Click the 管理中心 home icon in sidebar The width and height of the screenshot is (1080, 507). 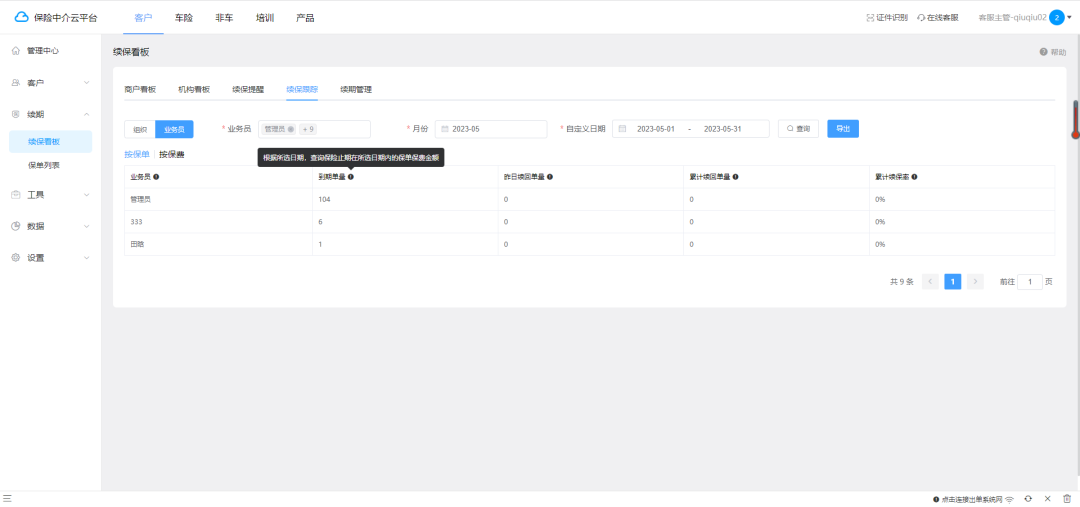tap(16, 51)
